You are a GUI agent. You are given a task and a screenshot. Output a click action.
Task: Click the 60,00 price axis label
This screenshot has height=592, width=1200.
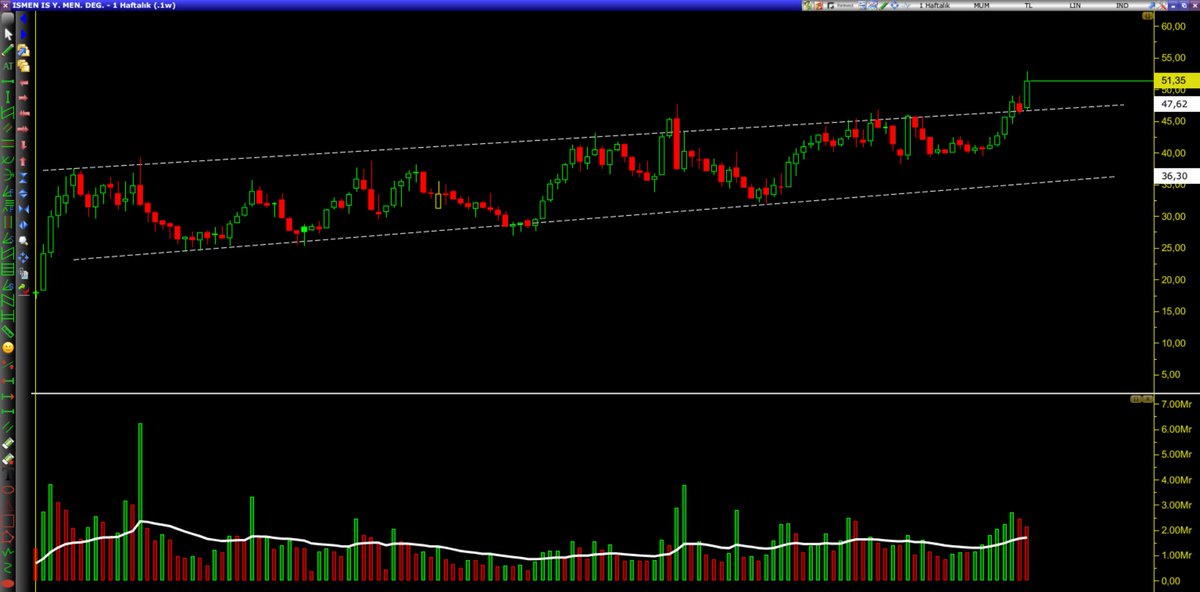(1174, 26)
